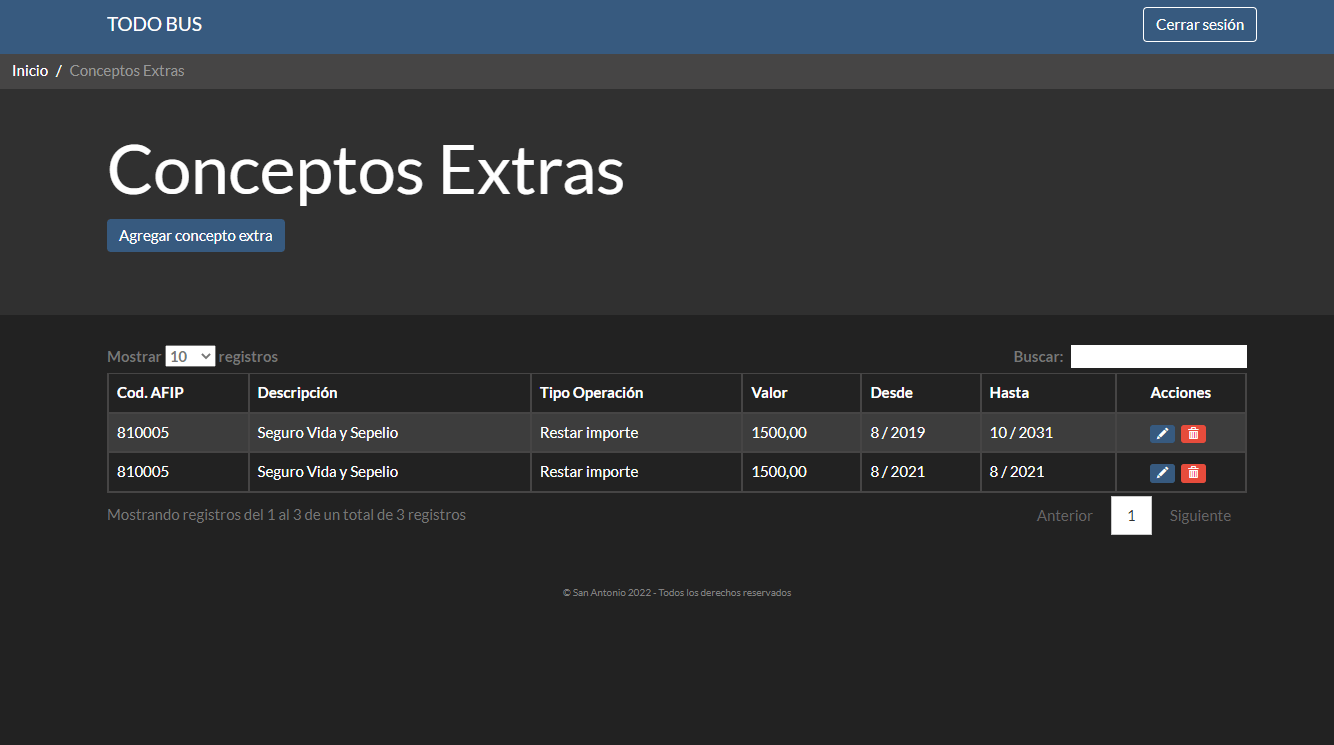Viewport: 1334px width, 745px height.
Task: Open the records-per-page dropdown showing 10
Action: coord(190,356)
